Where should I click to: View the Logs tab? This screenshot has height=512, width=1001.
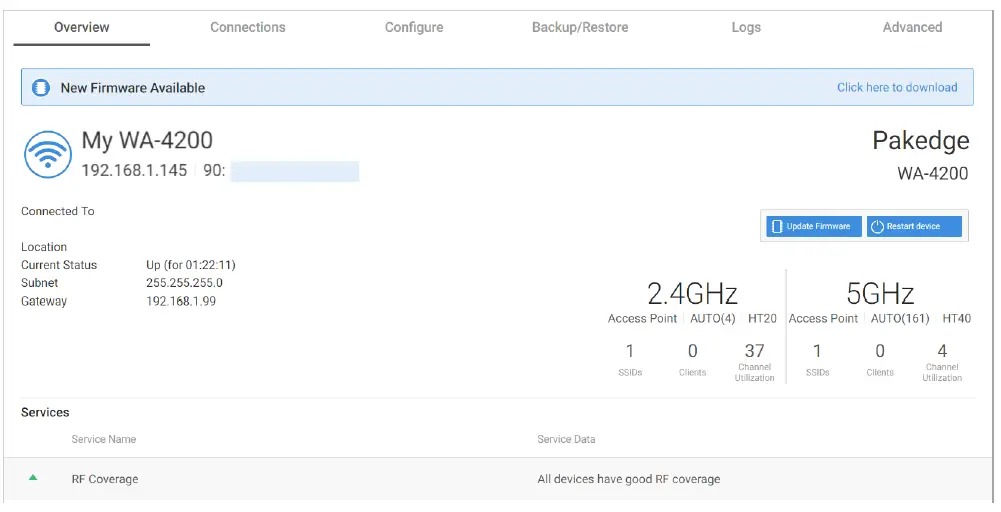coord(746,27)
